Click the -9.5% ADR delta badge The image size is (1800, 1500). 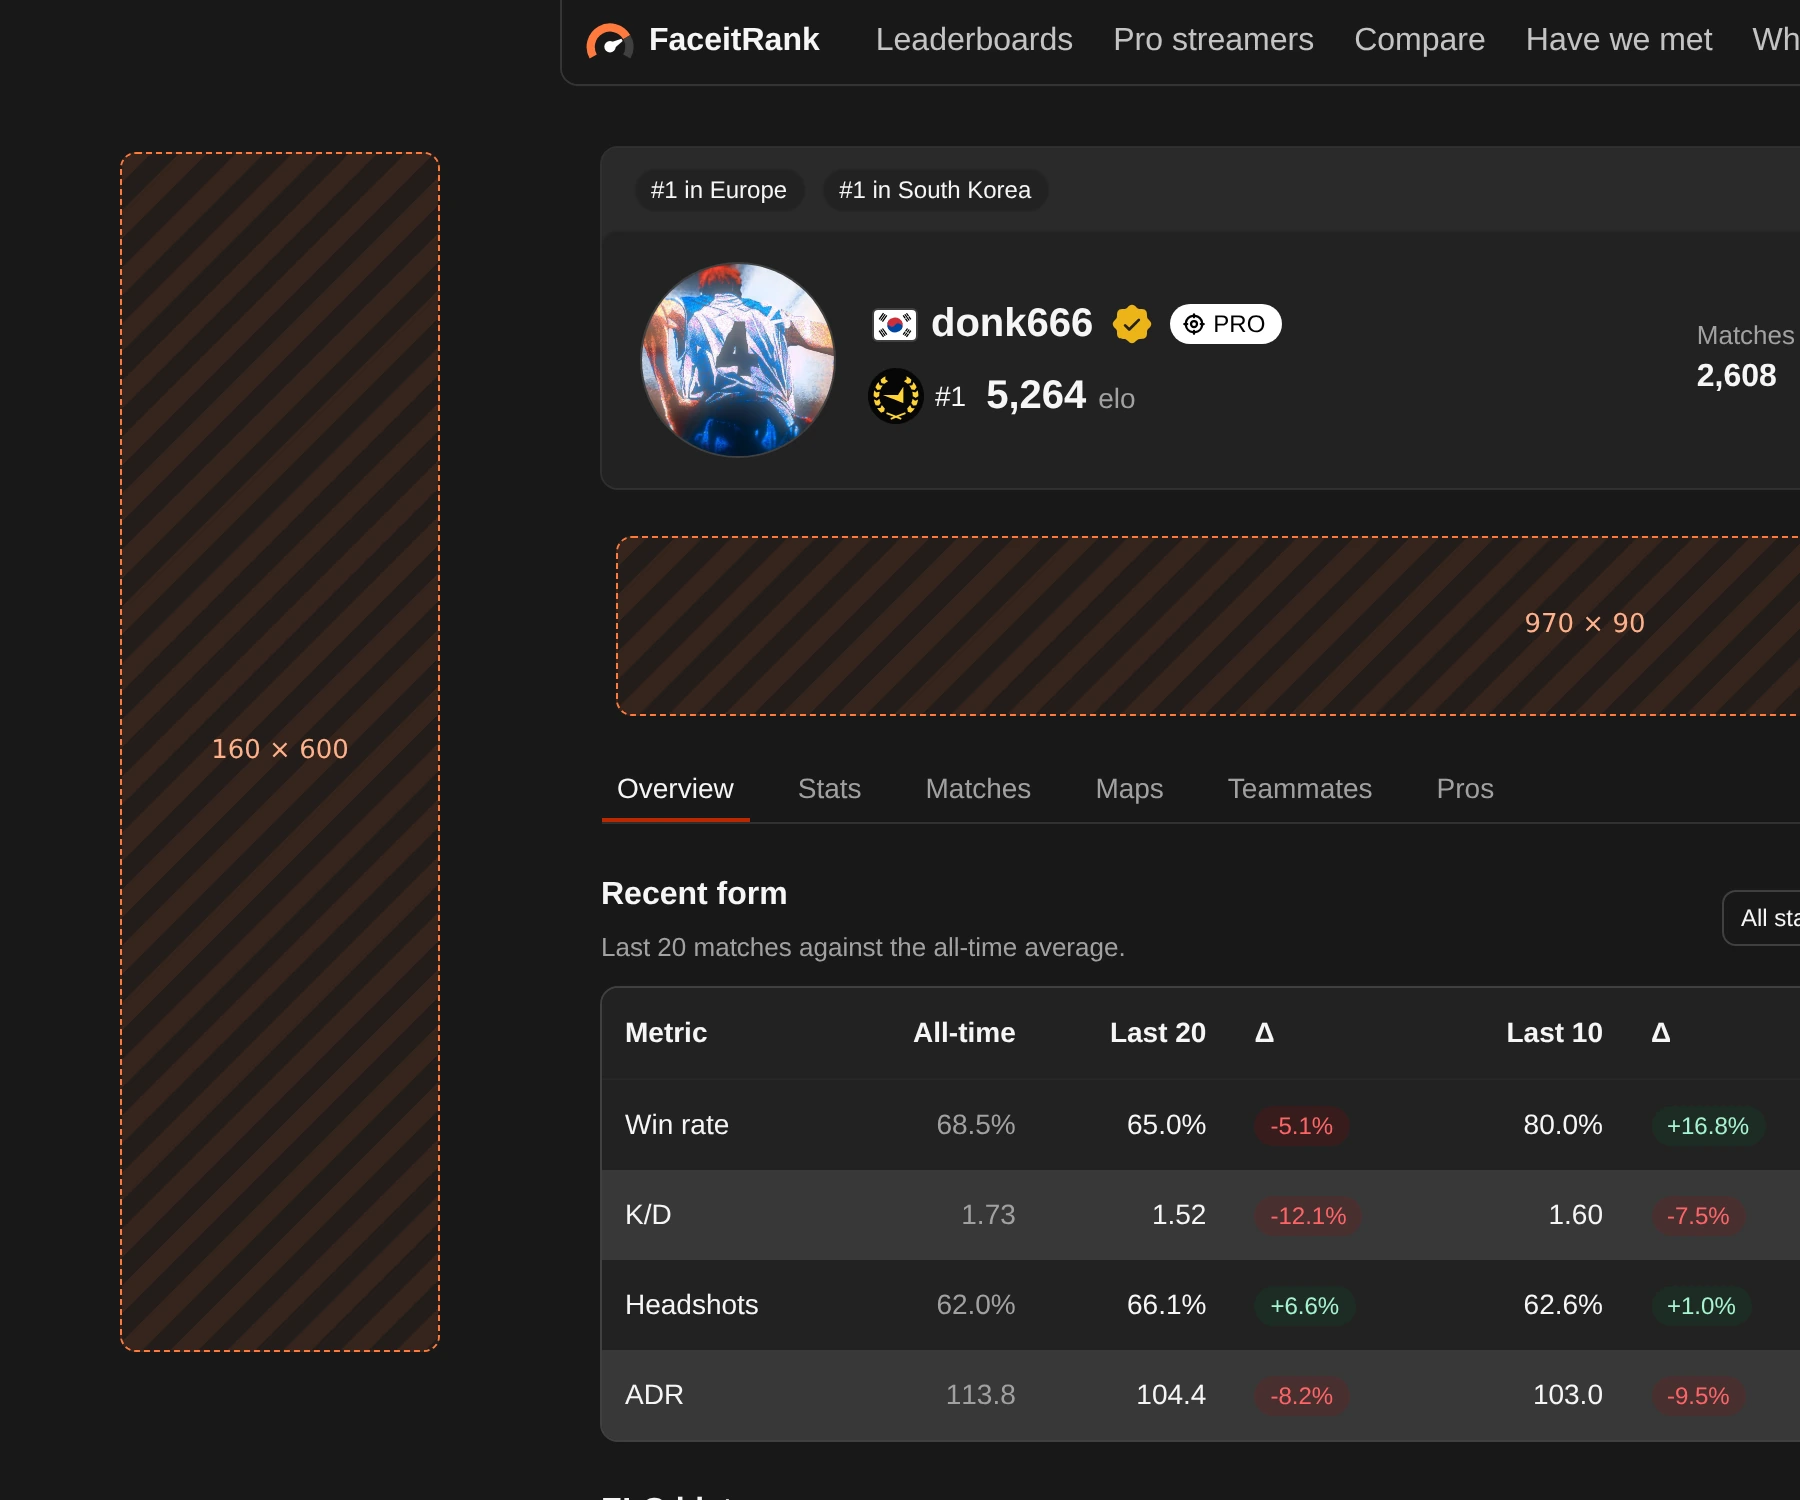pos(1697,1396)
